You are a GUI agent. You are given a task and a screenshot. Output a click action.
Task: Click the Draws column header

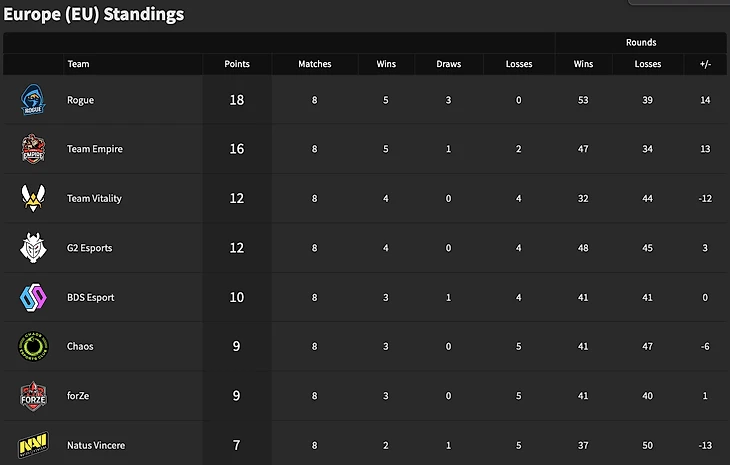449,64
